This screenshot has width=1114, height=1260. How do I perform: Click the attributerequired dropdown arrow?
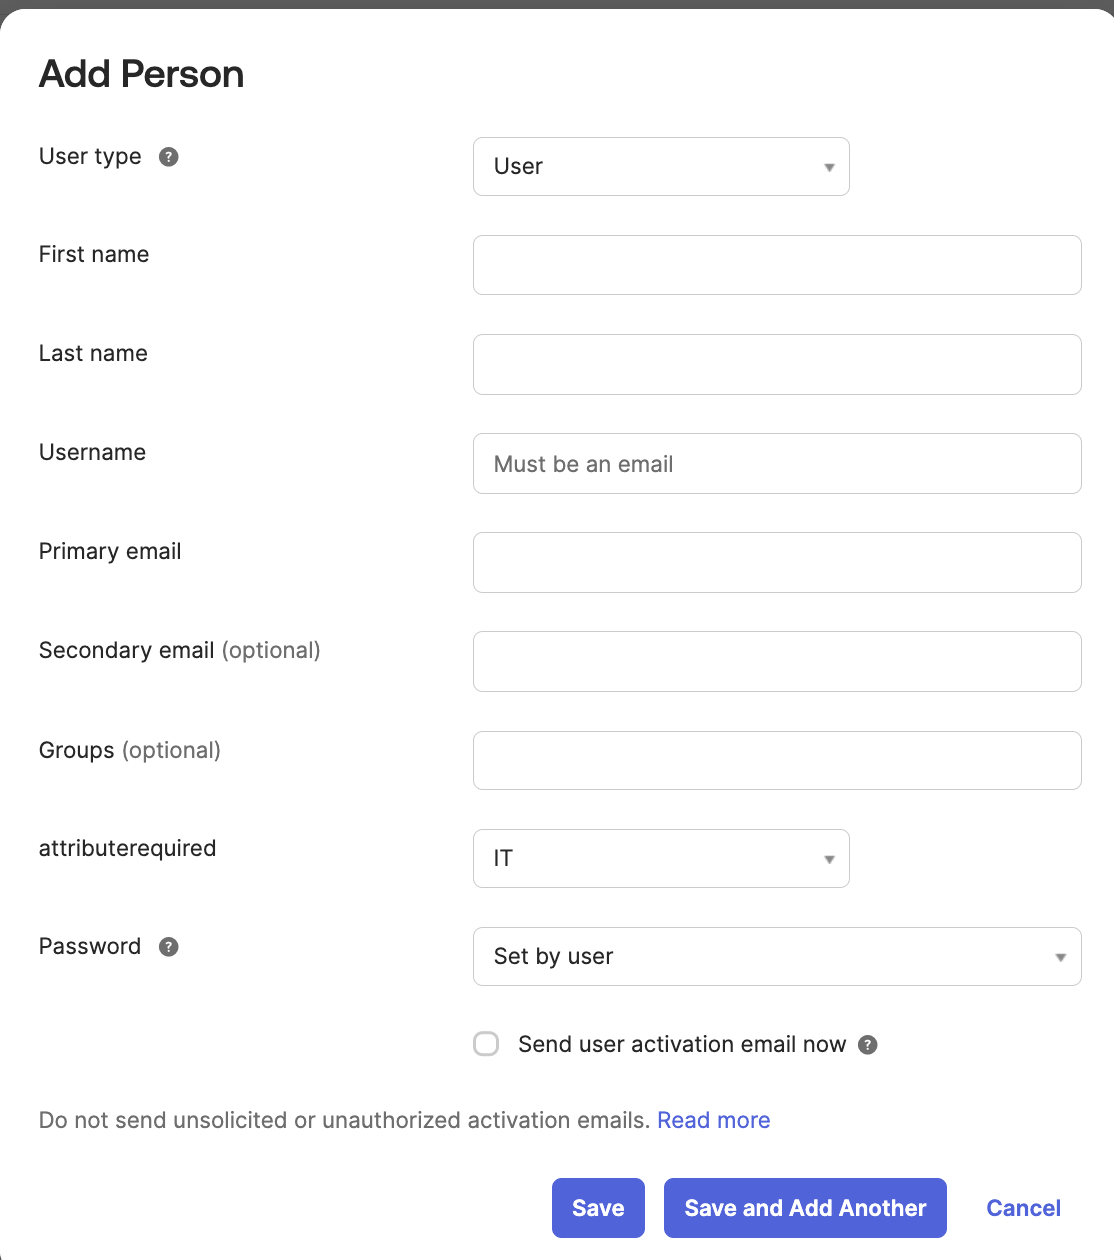click(x=829, y=859)
